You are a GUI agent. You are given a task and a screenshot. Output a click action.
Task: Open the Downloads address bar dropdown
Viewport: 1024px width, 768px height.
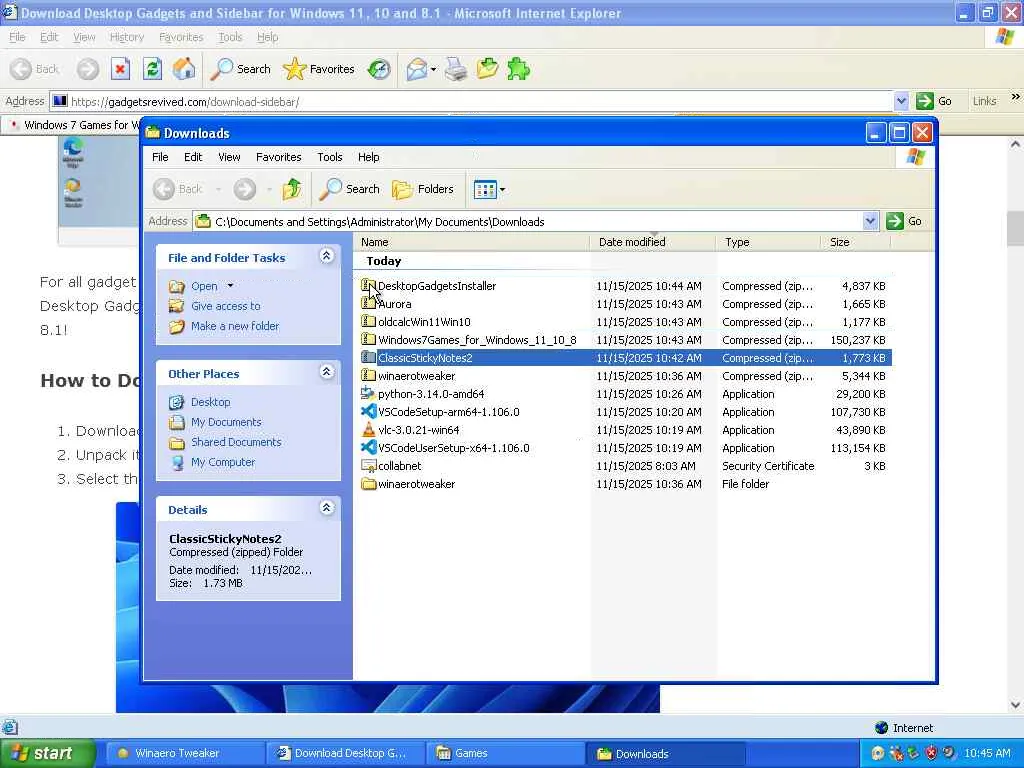(x=870, y=221)
